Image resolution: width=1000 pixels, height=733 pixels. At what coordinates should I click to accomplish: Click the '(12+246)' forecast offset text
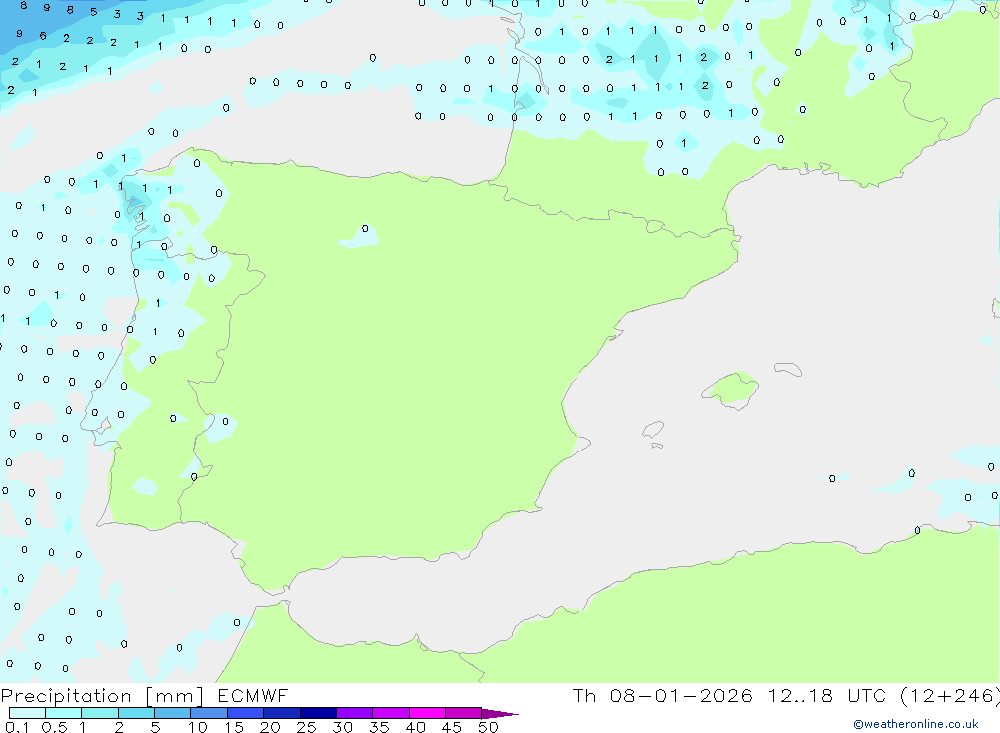950,695
